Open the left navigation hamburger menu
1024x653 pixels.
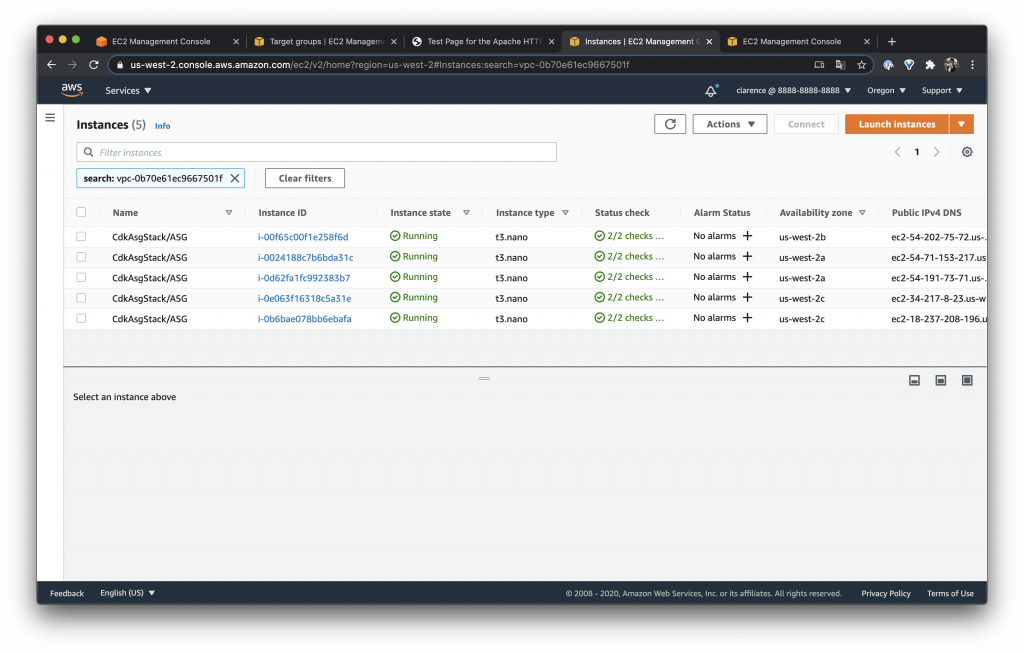[50, 118]
